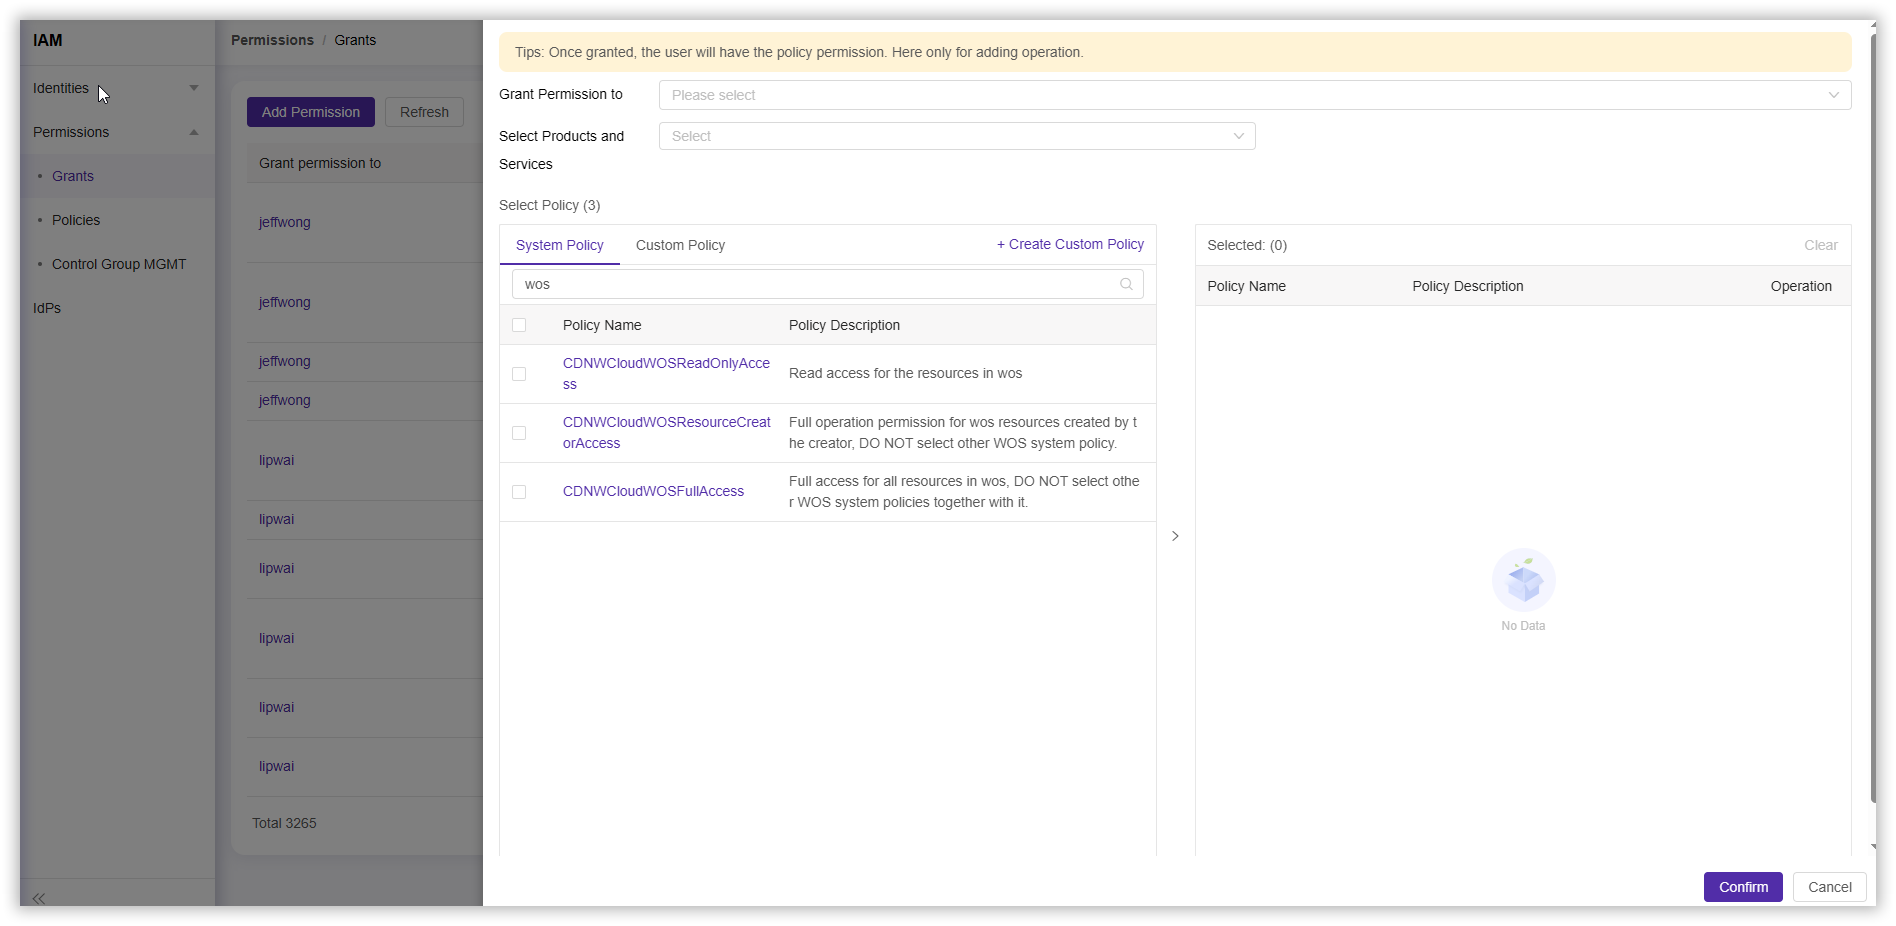Click the search magnifier icon in policy filter
Image resolution: width=1896 pixels, height=926 pixels.
pyautogui.click(x=1126, y=284)
